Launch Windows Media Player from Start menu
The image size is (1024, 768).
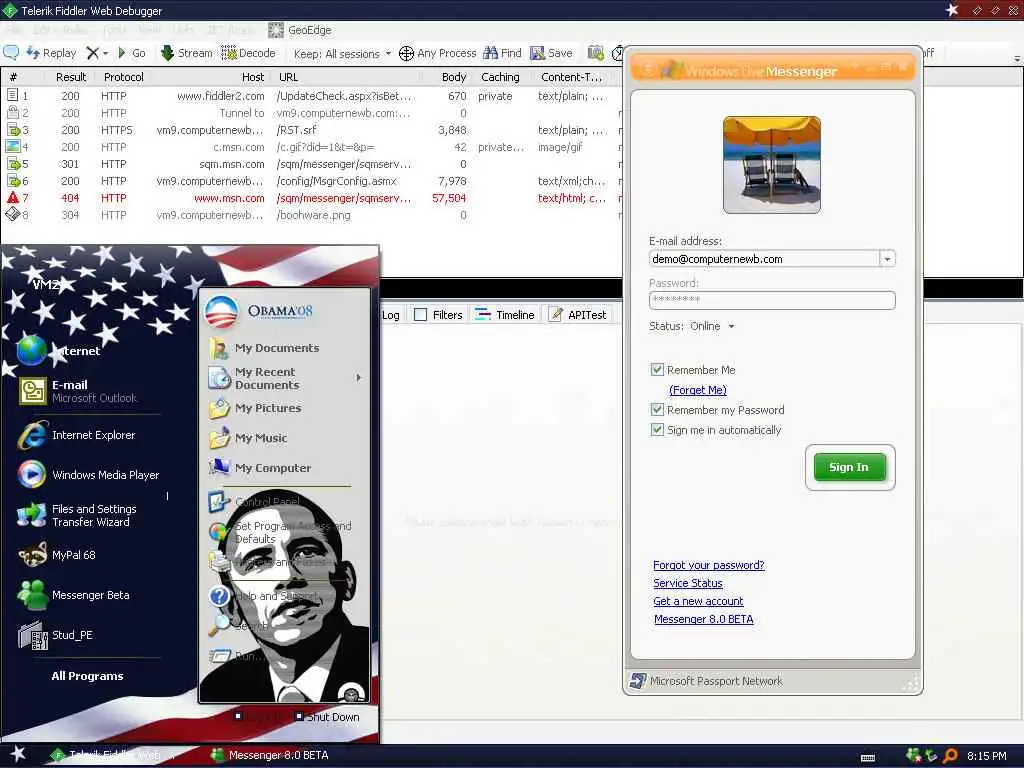[x=89, y=475]
